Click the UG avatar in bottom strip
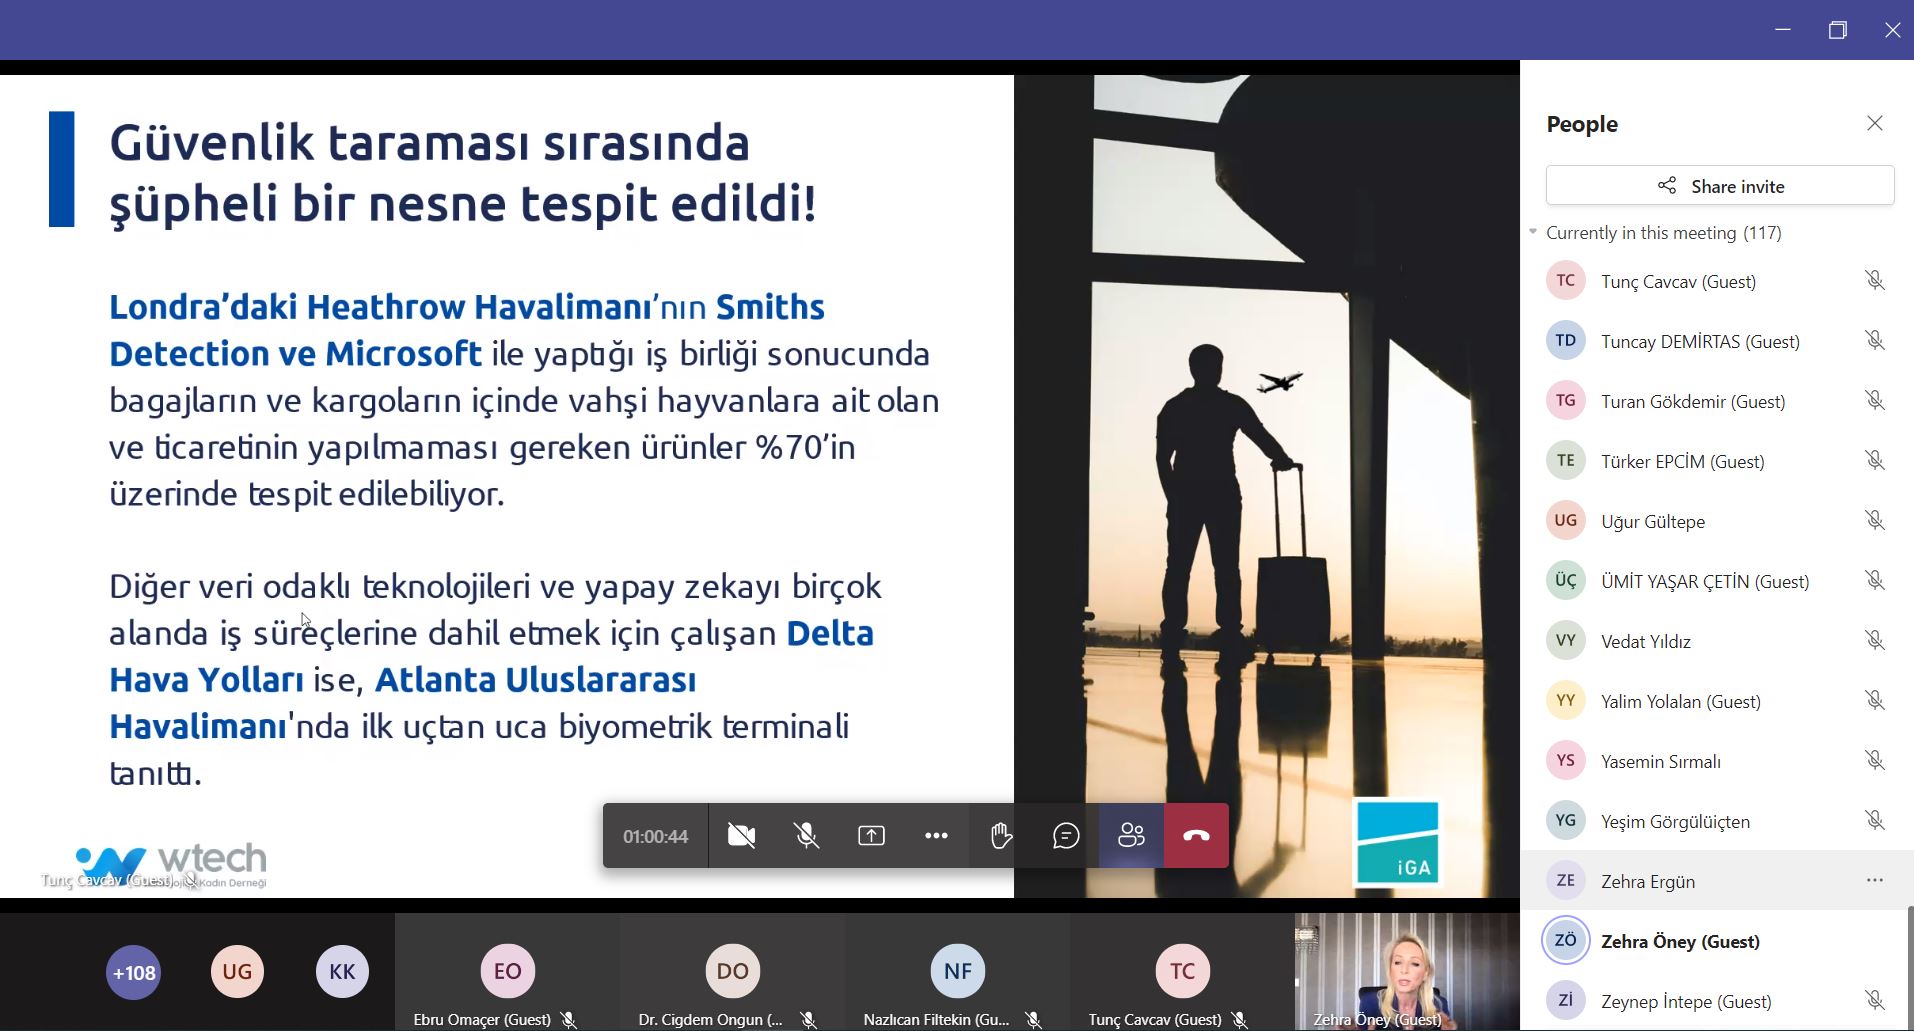 [237, 972]
